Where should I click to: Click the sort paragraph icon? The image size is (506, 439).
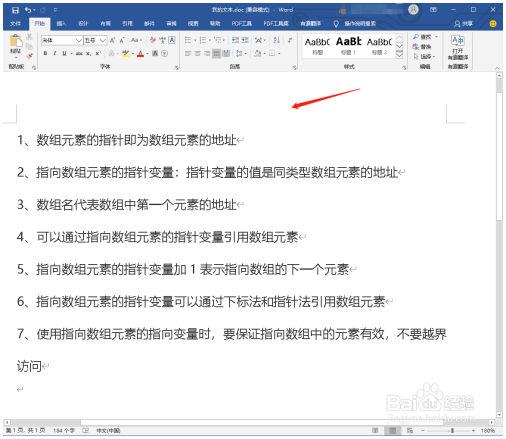click(276, 40)
